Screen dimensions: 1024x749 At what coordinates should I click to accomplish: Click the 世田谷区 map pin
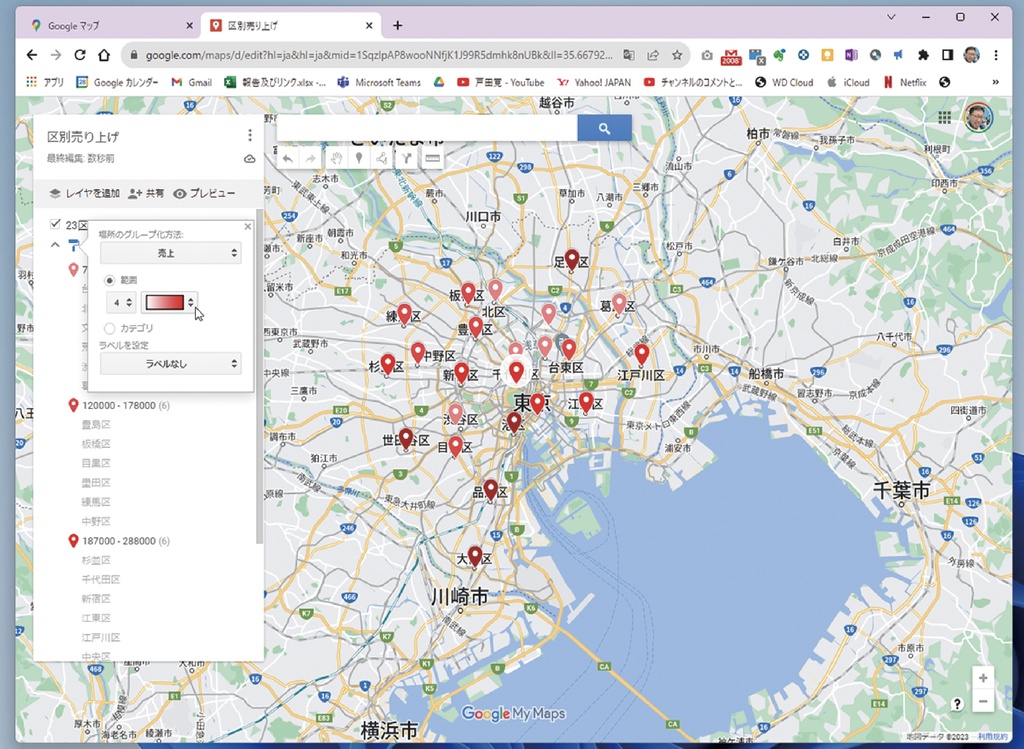(x=406, y=439)
